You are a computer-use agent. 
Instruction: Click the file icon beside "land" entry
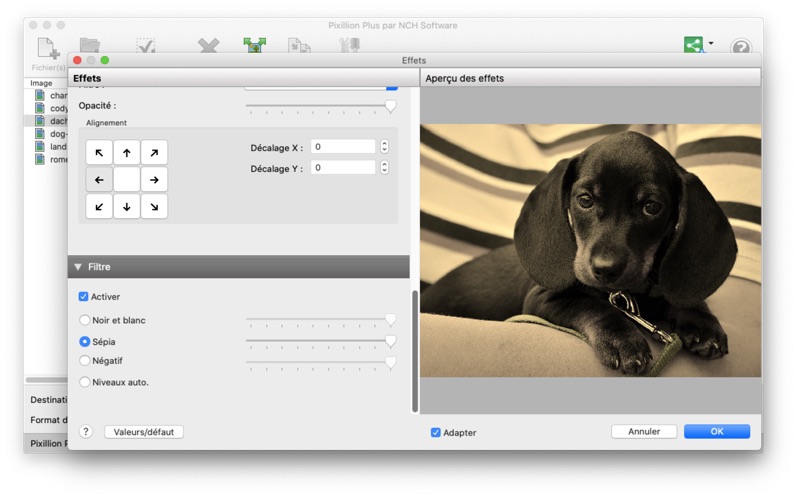pyautogui.click(x=40, y=146)
